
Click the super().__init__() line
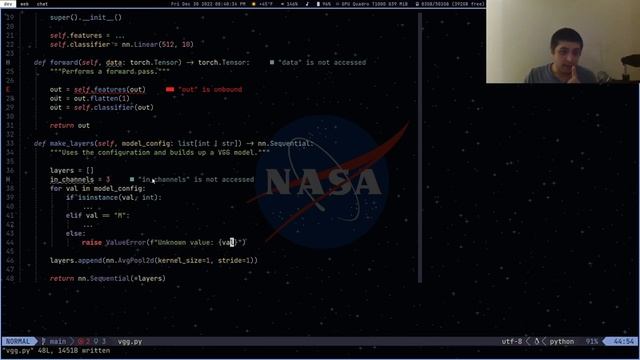(x=86, y=18)
